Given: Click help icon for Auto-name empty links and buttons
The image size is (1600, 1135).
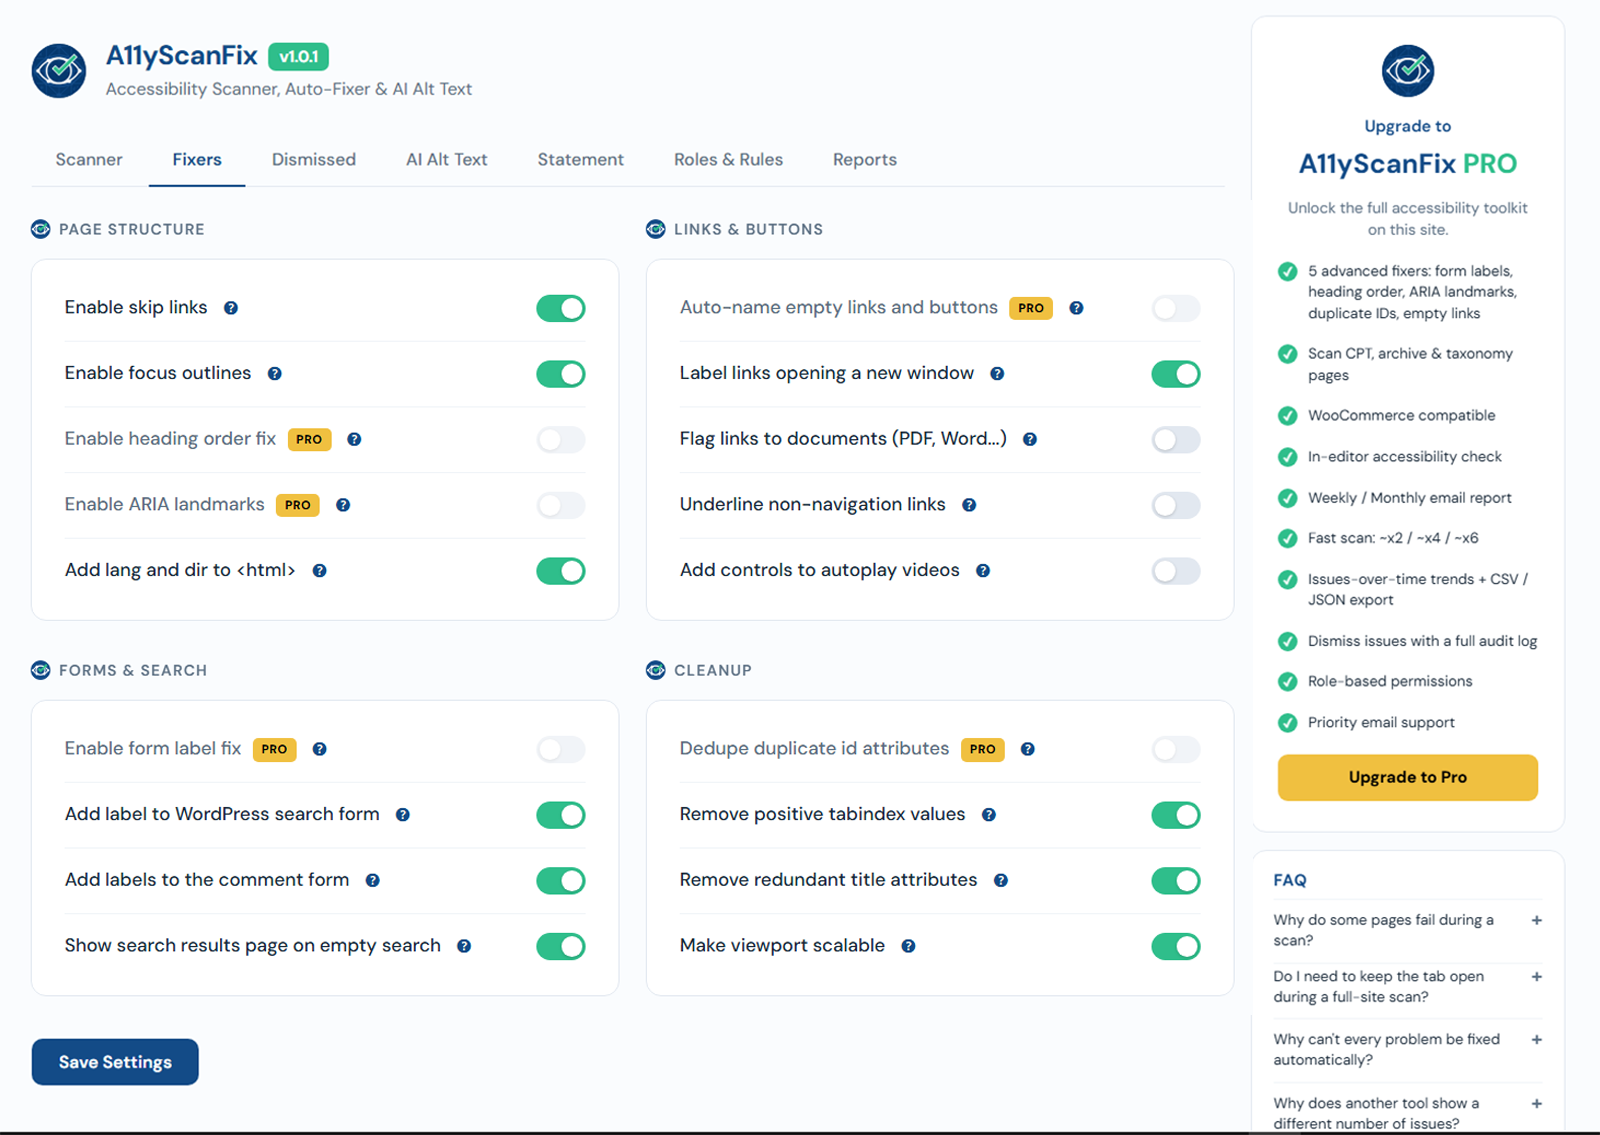Looking at the screenshot, I should point(1076,308).
